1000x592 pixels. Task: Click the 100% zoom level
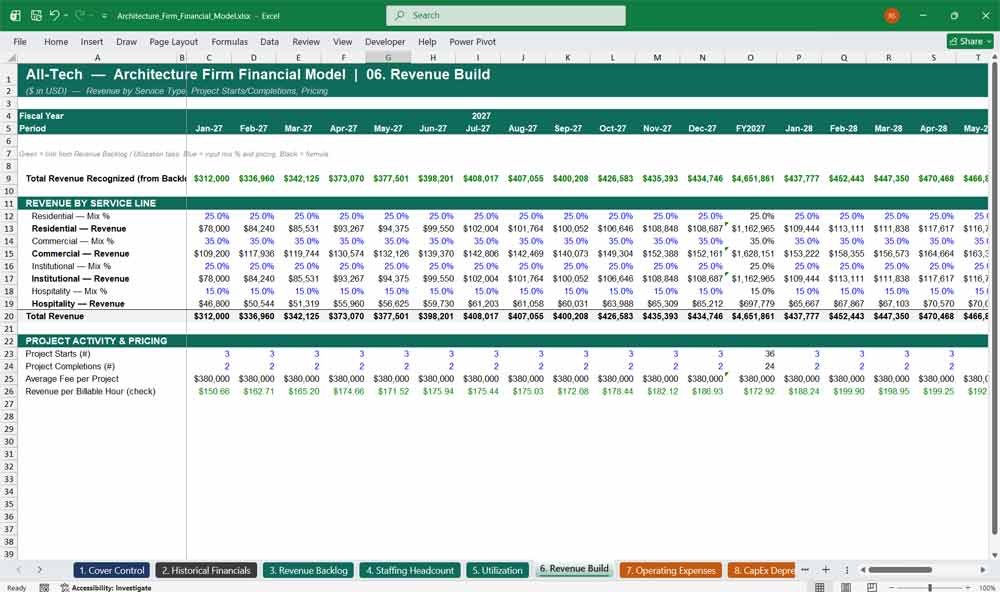[x=987, y=588]
